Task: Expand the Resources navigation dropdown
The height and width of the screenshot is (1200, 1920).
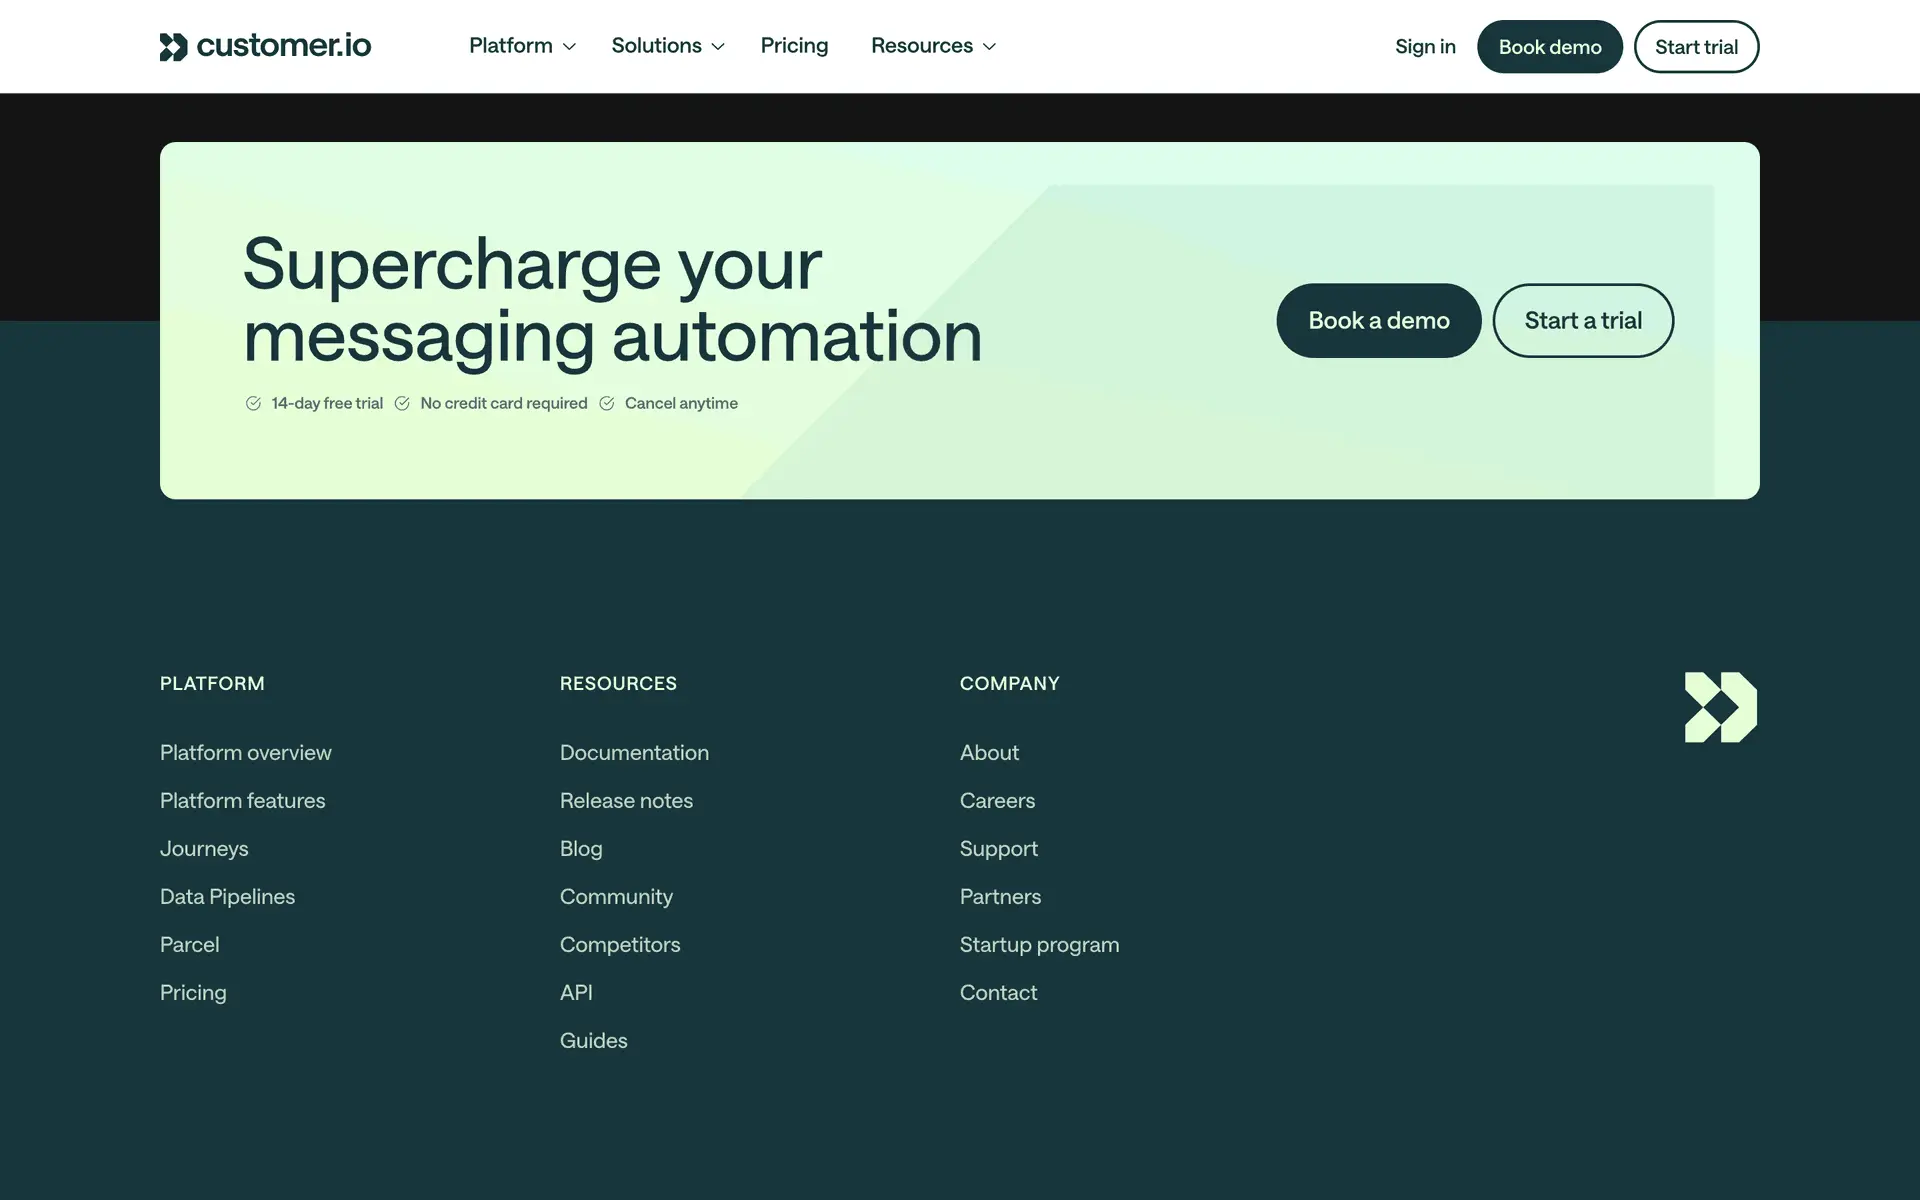Action: tap(932, 46)
